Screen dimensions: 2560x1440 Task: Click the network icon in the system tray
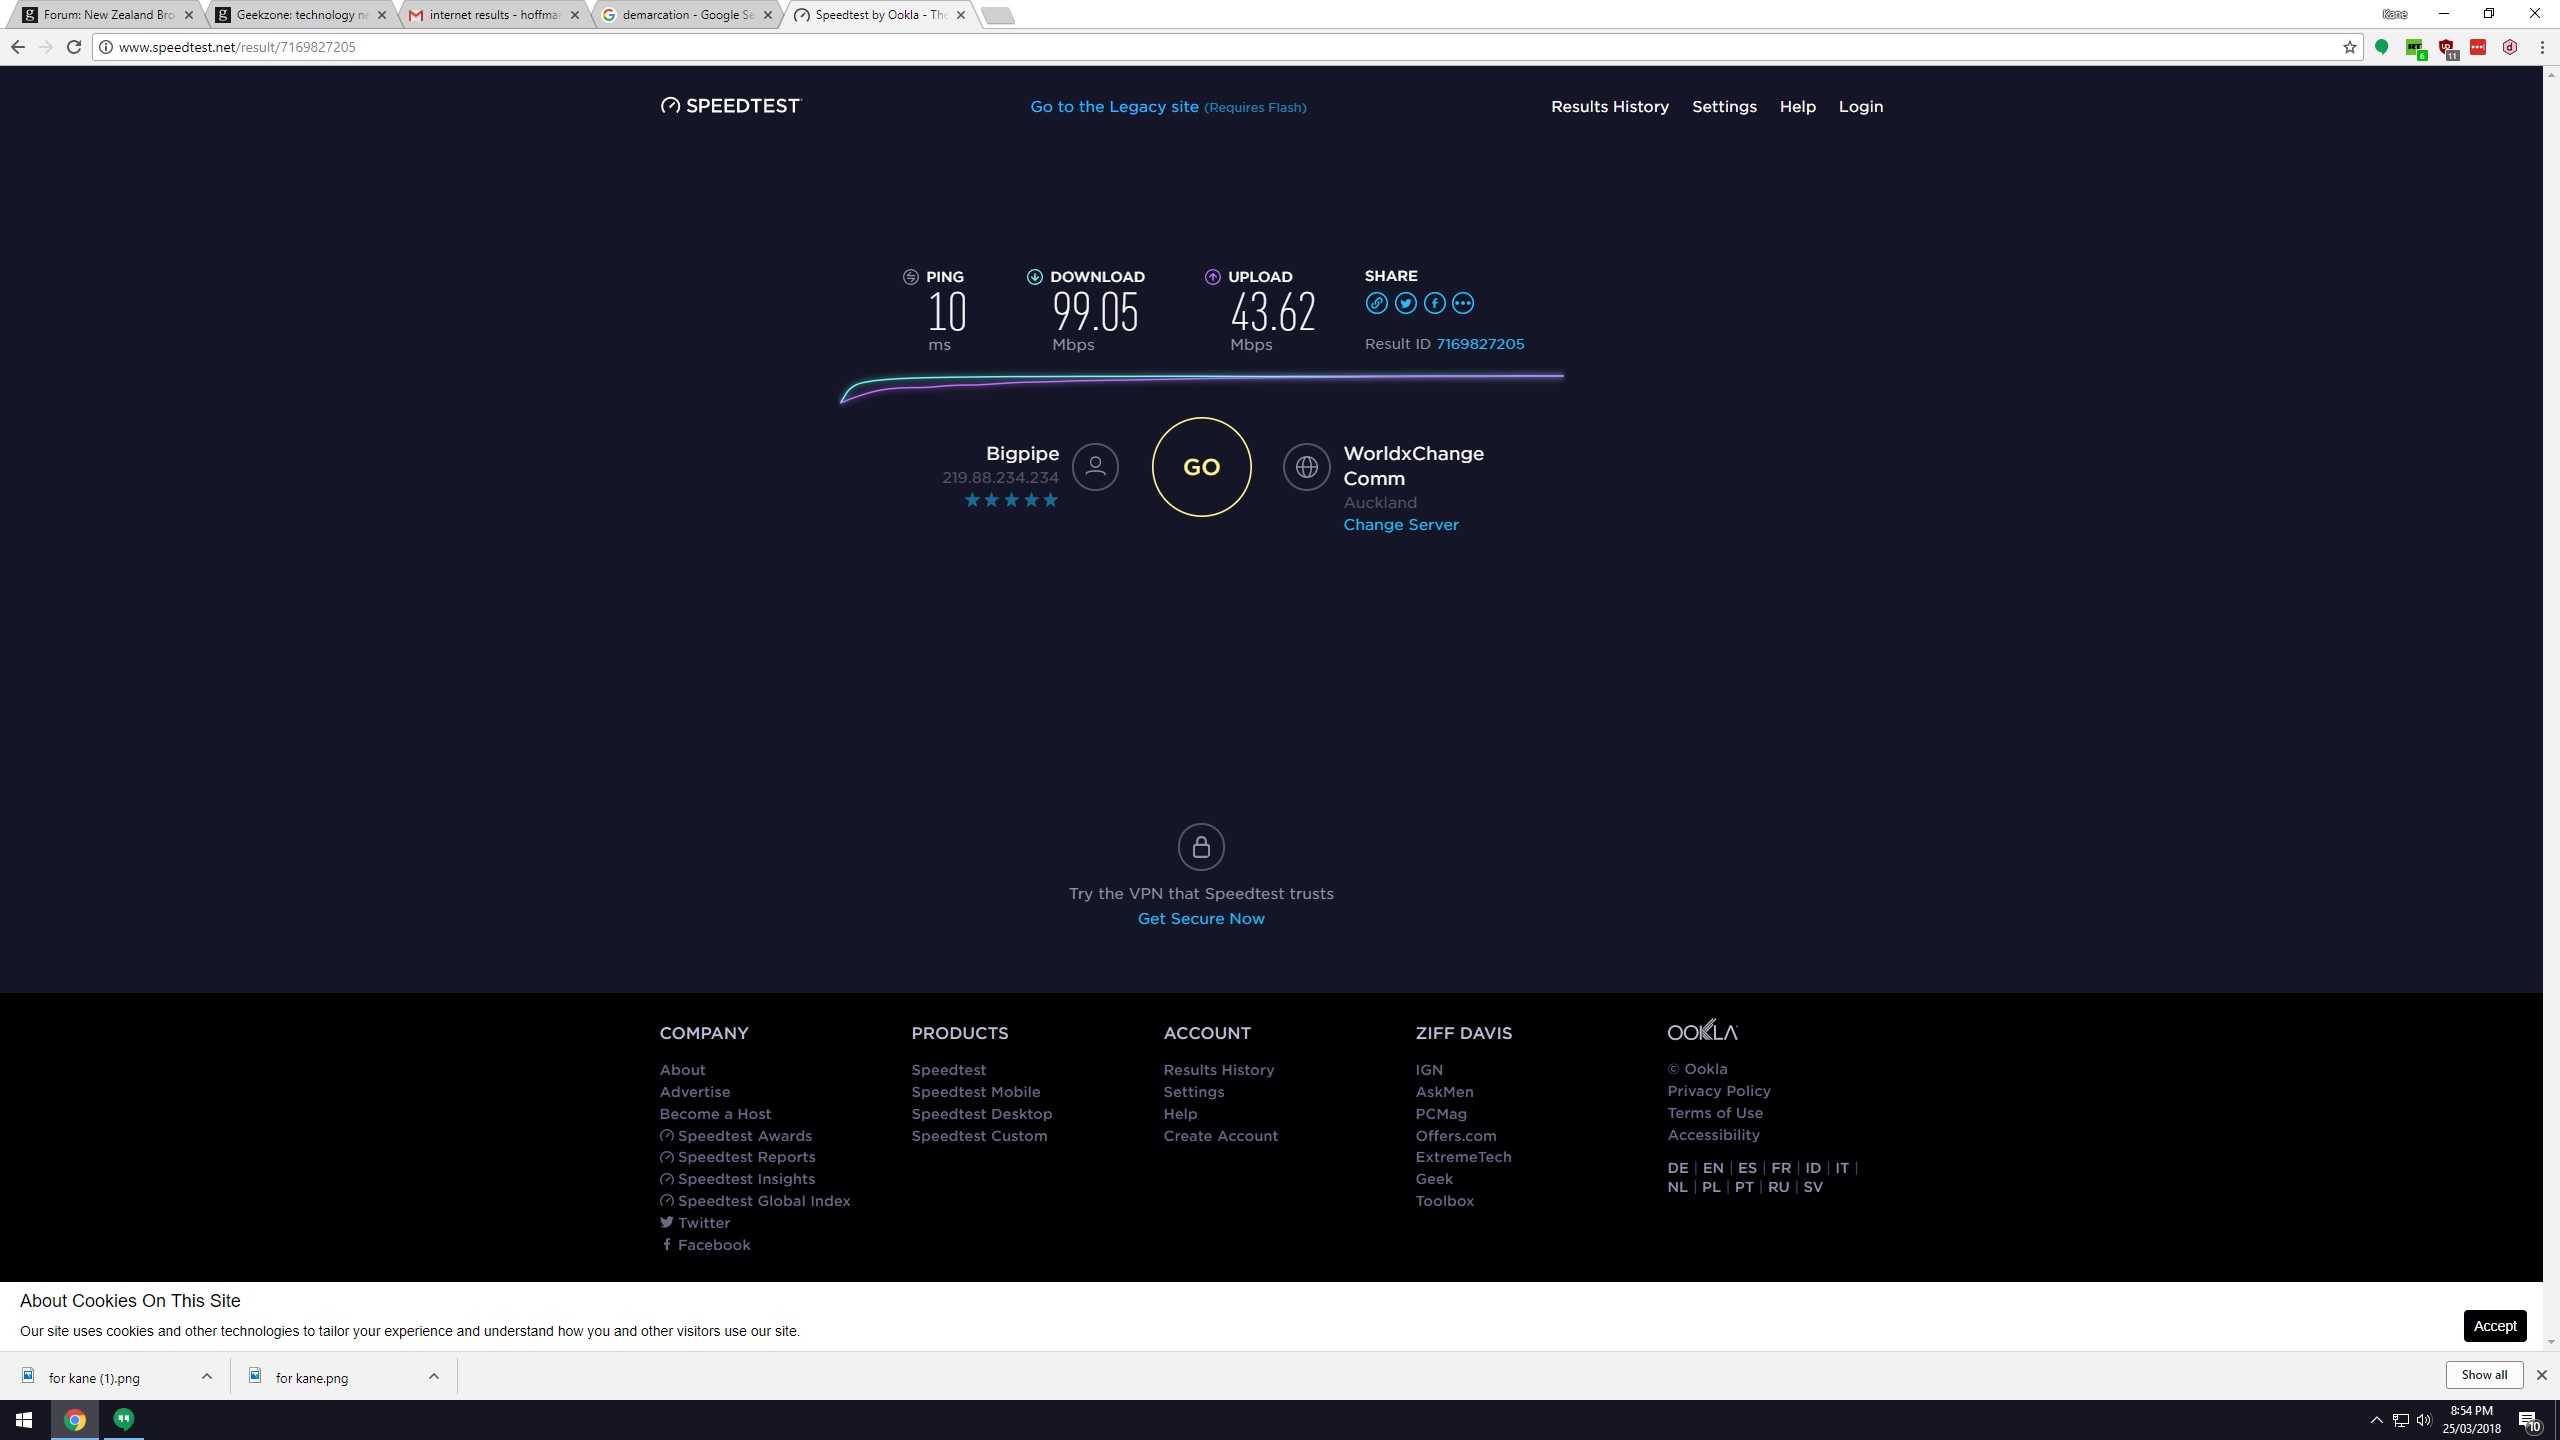pyautogui.click(x=2400, y=1420)
